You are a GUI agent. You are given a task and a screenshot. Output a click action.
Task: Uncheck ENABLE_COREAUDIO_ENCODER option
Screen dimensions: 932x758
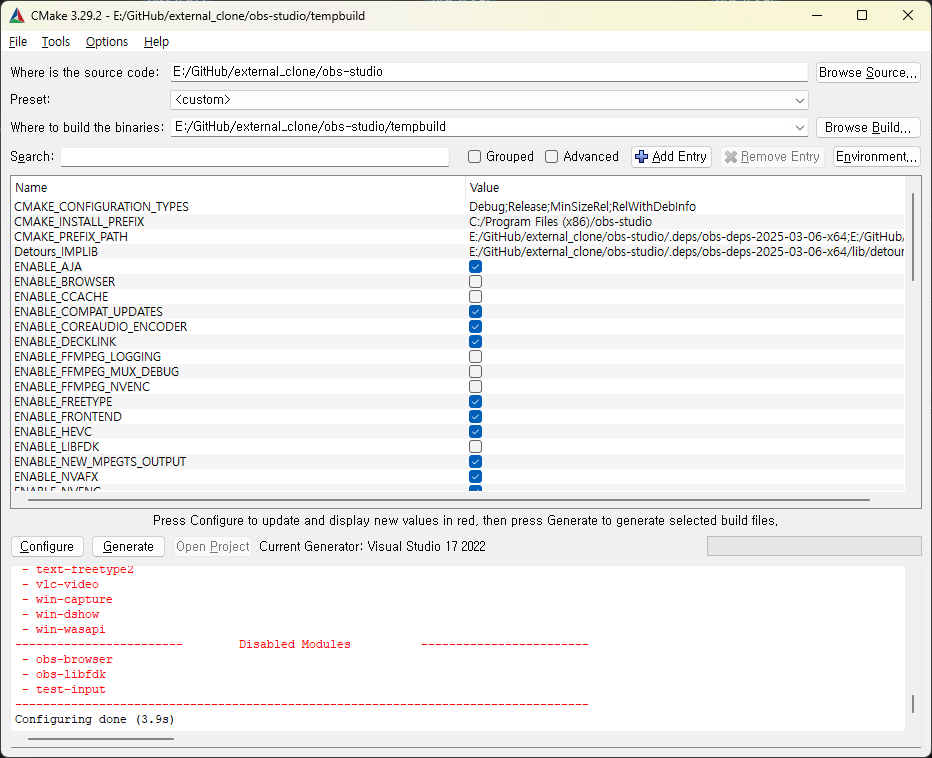476,326
